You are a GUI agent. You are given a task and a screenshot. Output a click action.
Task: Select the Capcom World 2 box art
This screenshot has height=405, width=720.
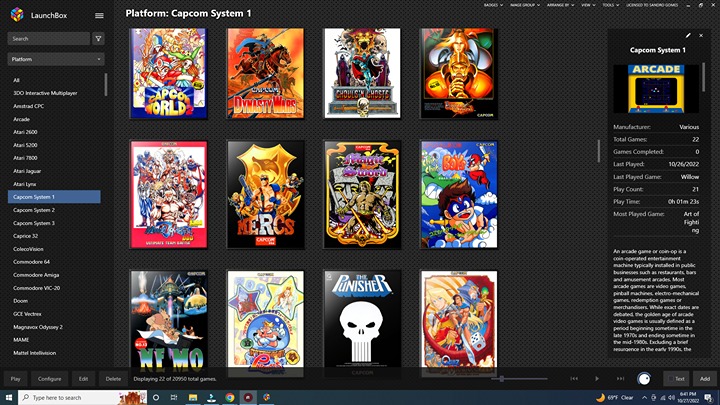pyautogui.click(x=169, y=73)
